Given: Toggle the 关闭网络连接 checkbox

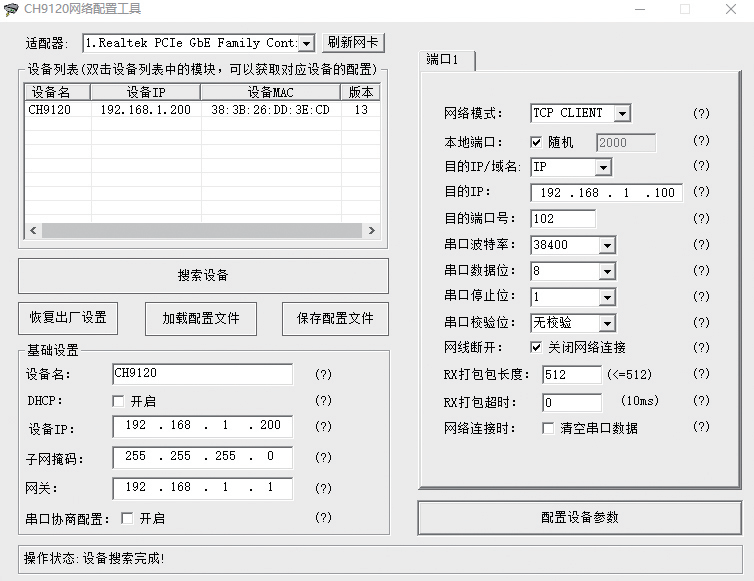Looking at the screenshot, I should coord(536,347).
